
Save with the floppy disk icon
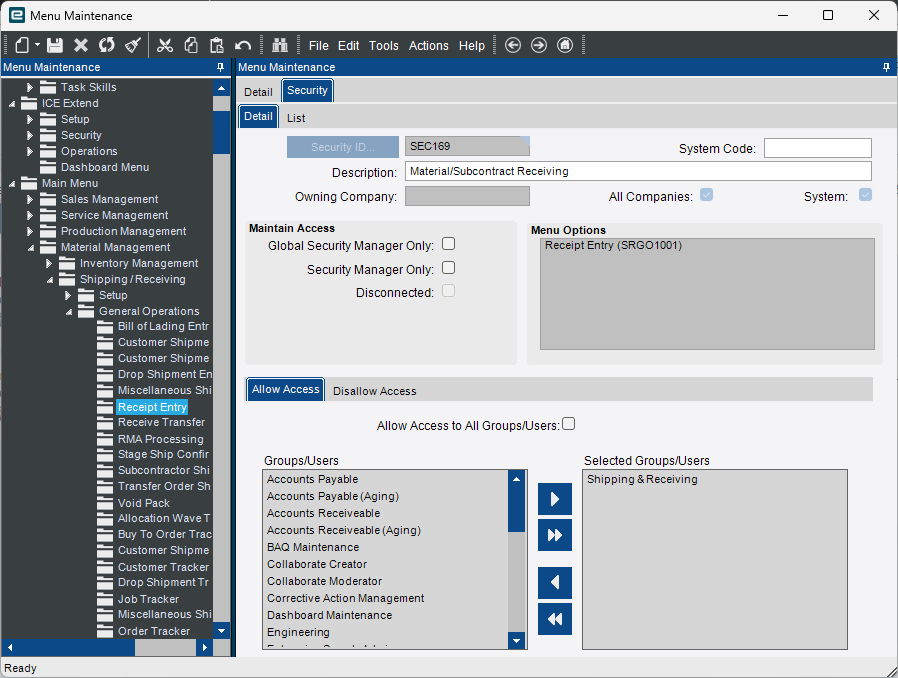[x=55, y=45]
